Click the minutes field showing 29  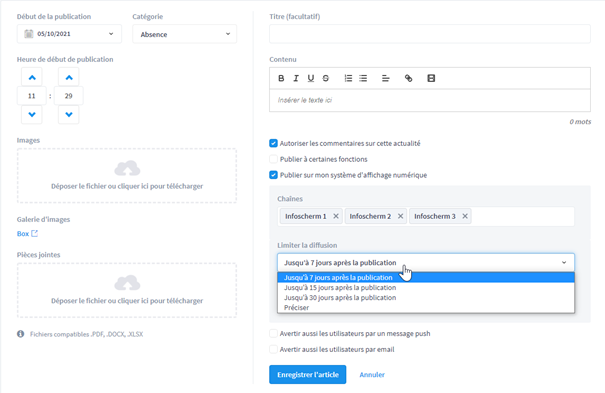tap(69, 96)
